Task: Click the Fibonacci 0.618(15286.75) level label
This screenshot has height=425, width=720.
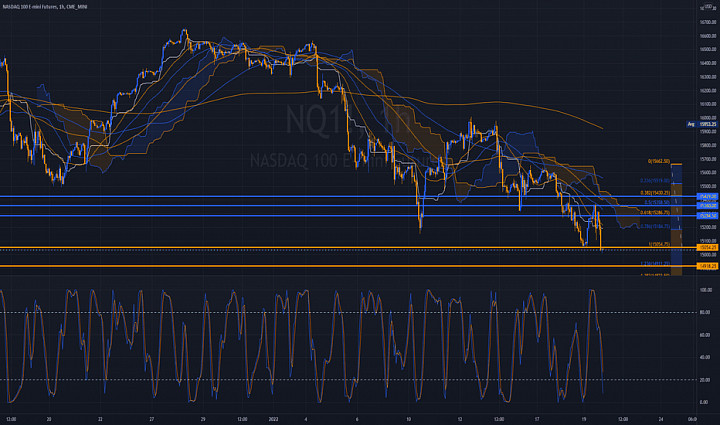Action: tap(655, 213)
